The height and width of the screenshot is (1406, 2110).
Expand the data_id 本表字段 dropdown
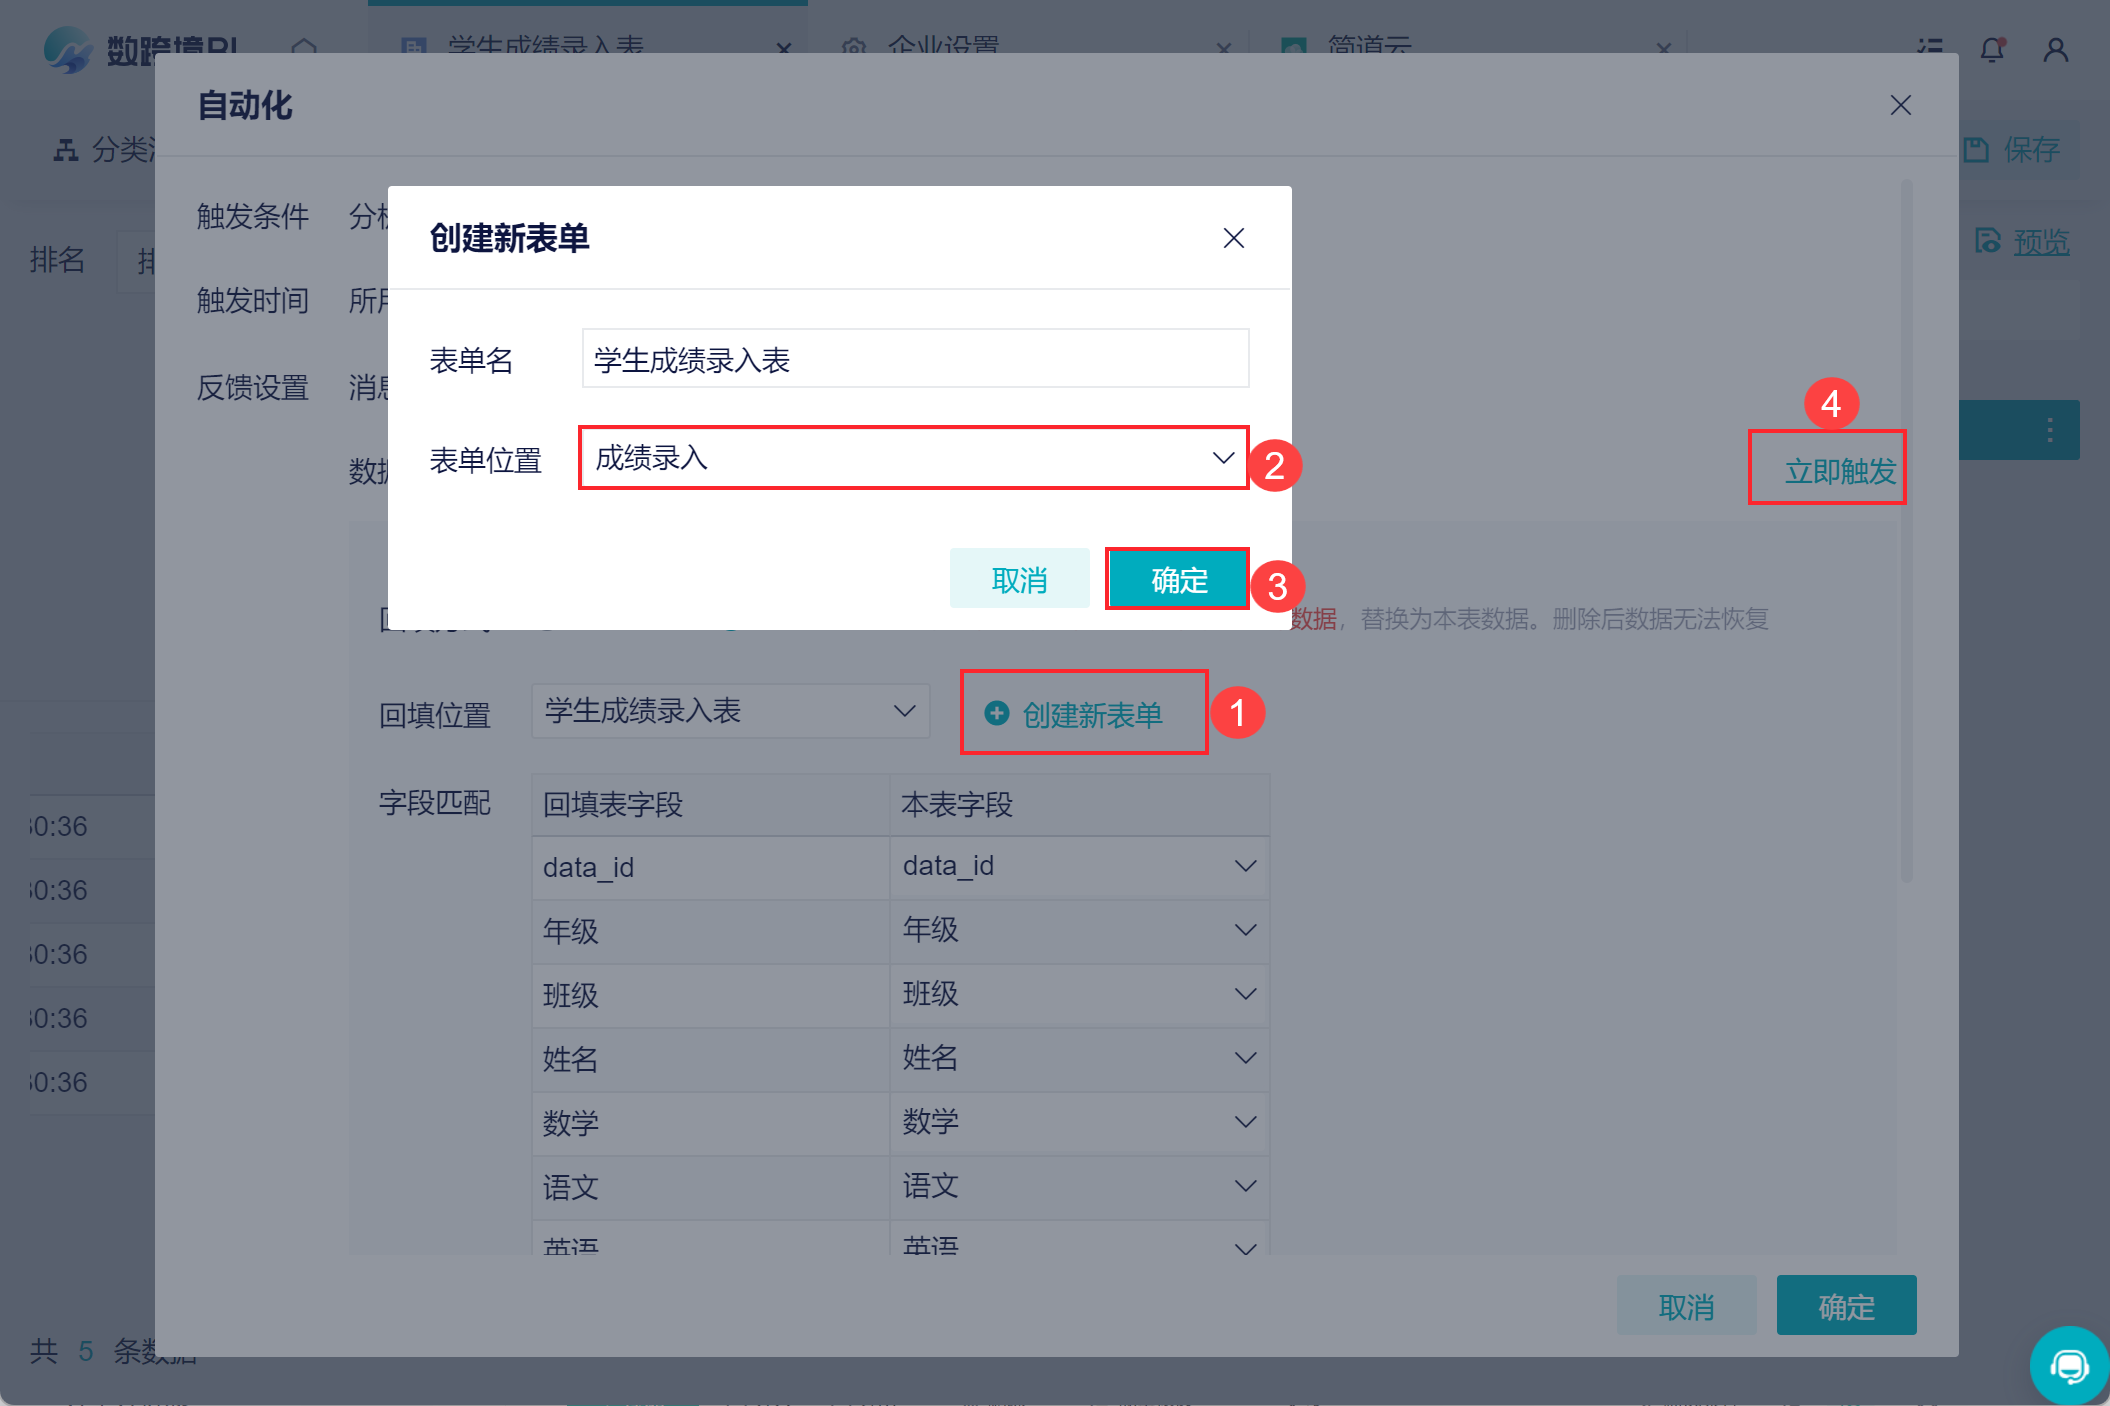(x=1078, y=866)
